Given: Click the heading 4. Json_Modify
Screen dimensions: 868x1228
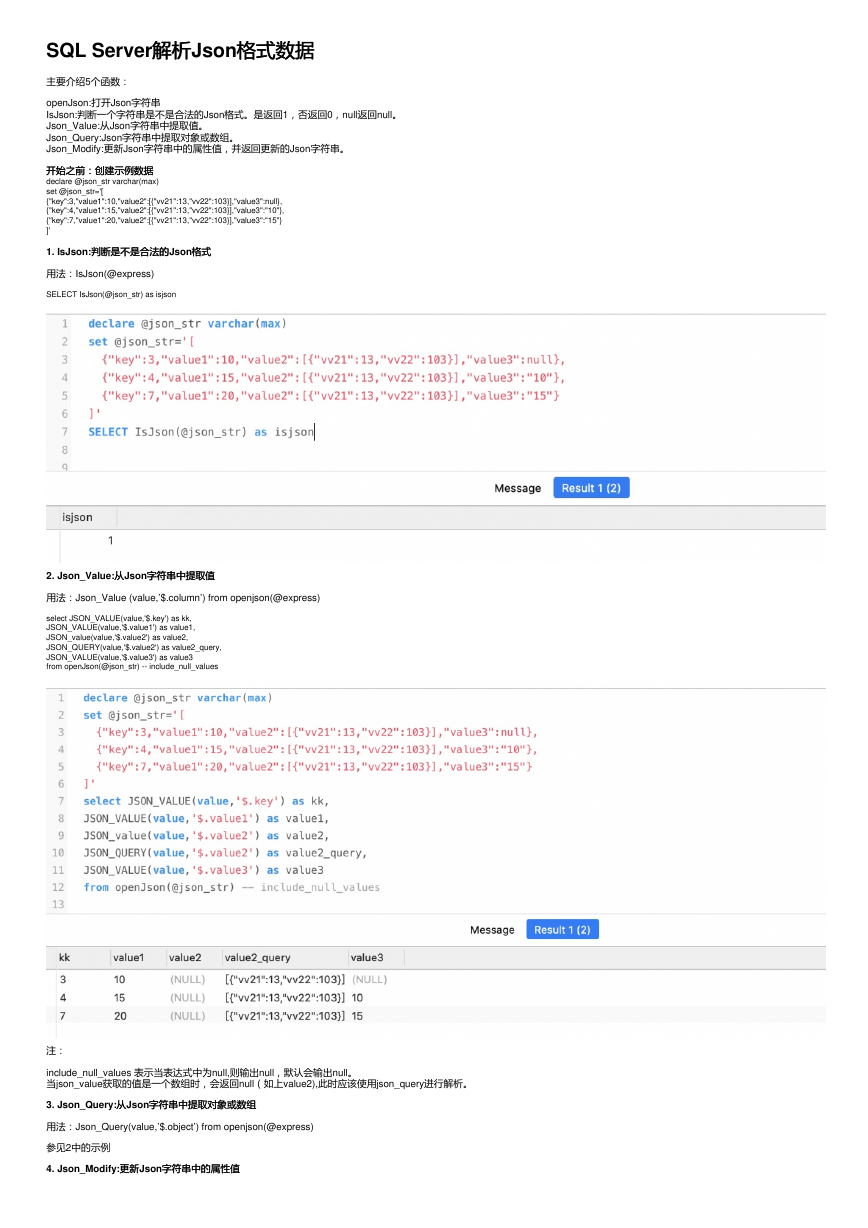Looking at the screenshot, I should [x=143, y=1169].
